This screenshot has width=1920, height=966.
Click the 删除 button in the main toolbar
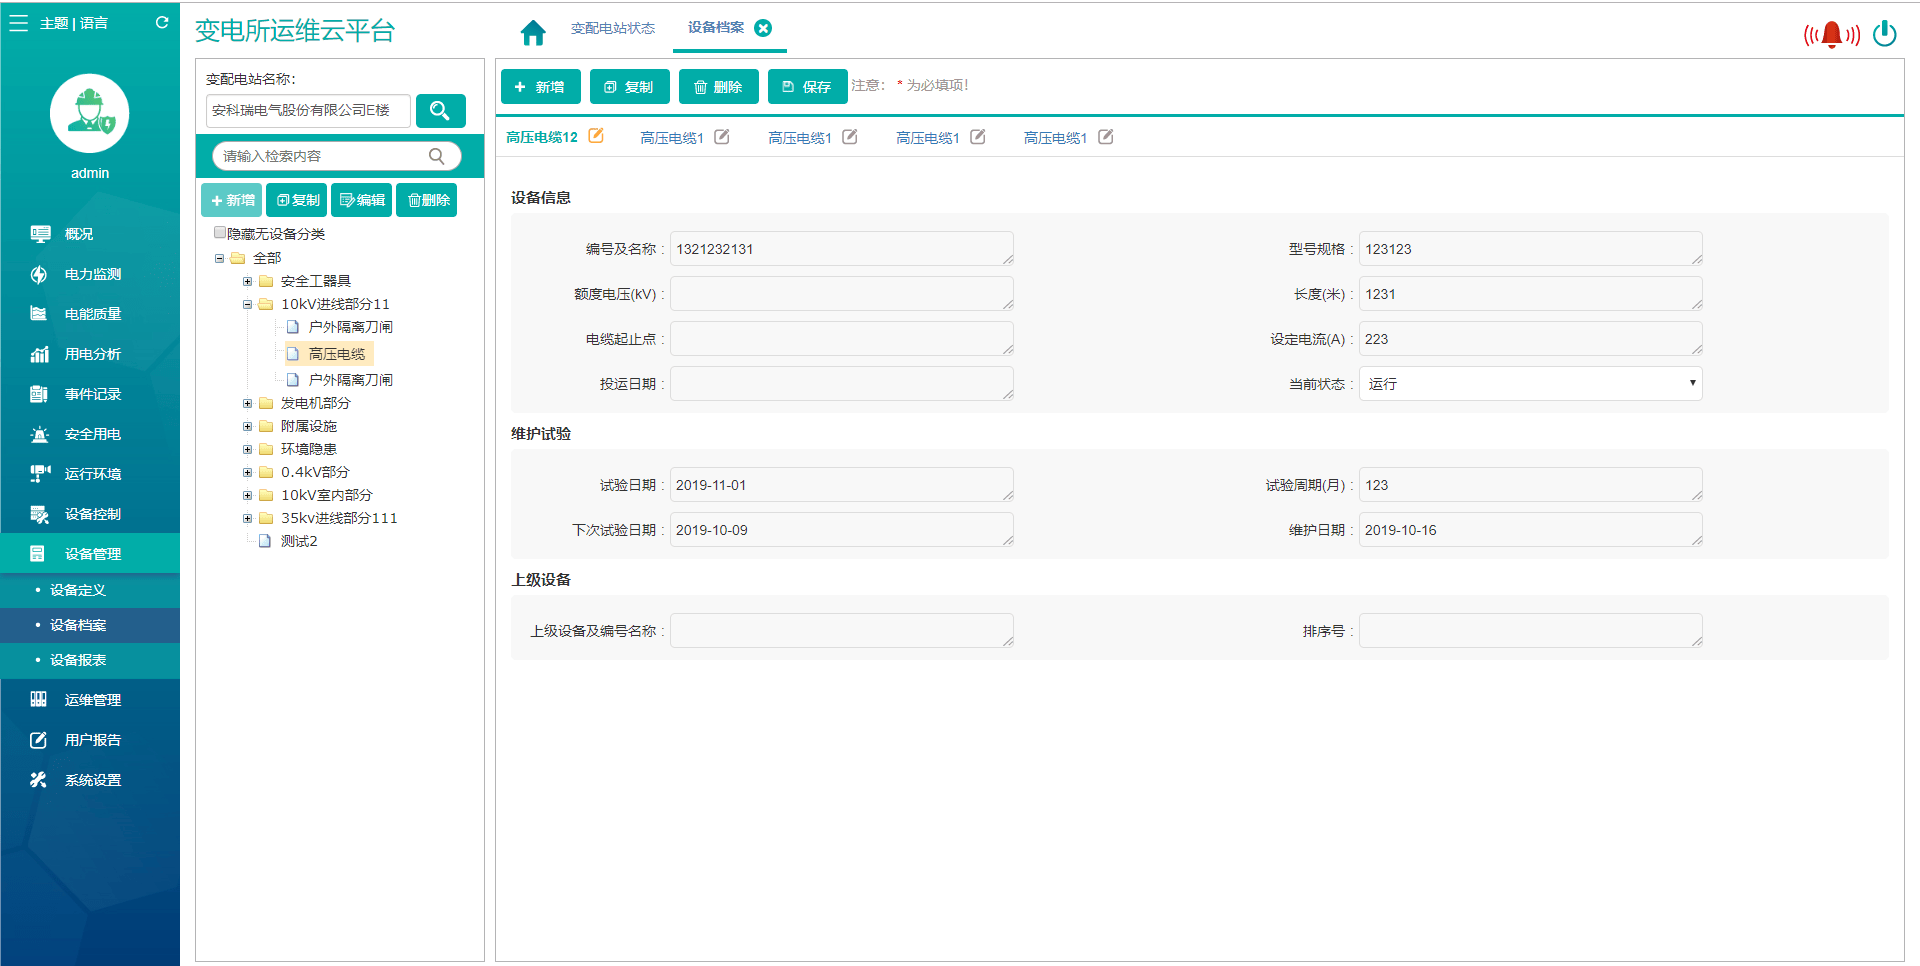718,87
